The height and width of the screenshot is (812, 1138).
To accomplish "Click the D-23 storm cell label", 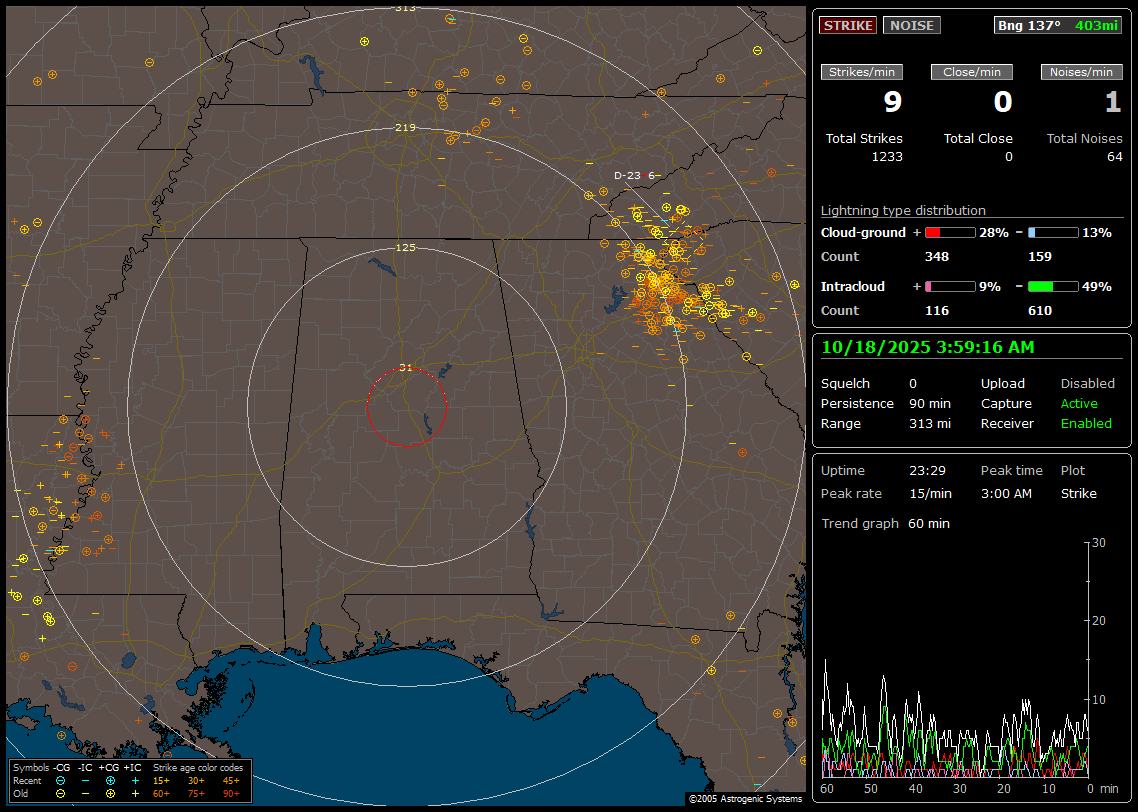I will click(627, 175).
